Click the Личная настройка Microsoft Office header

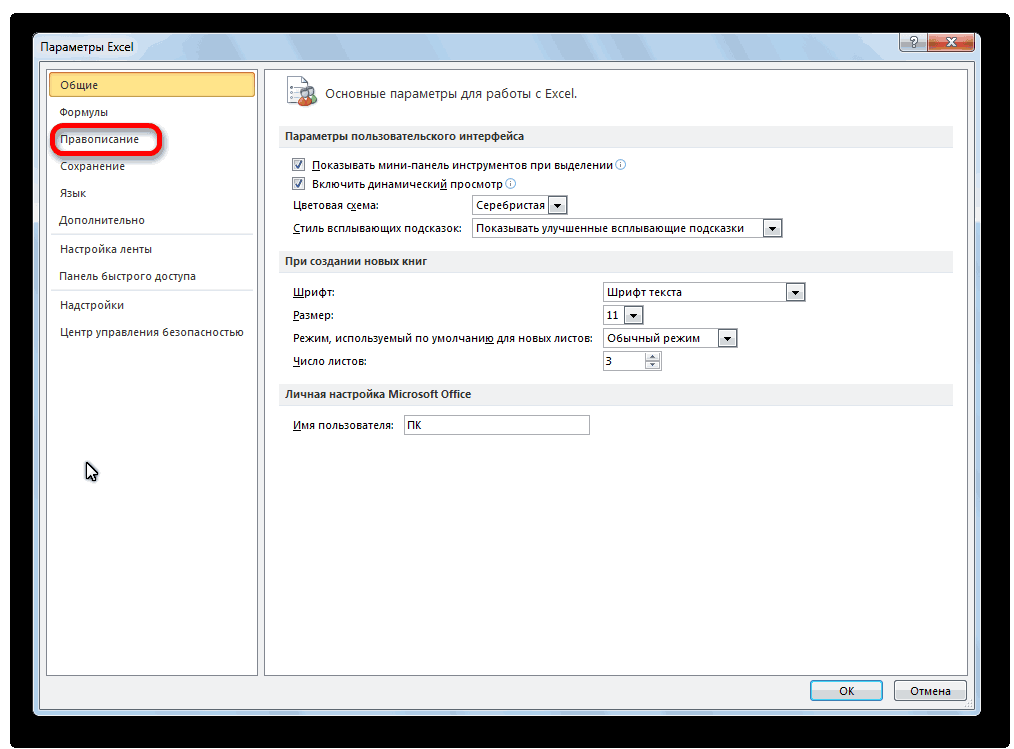(378, 395)
